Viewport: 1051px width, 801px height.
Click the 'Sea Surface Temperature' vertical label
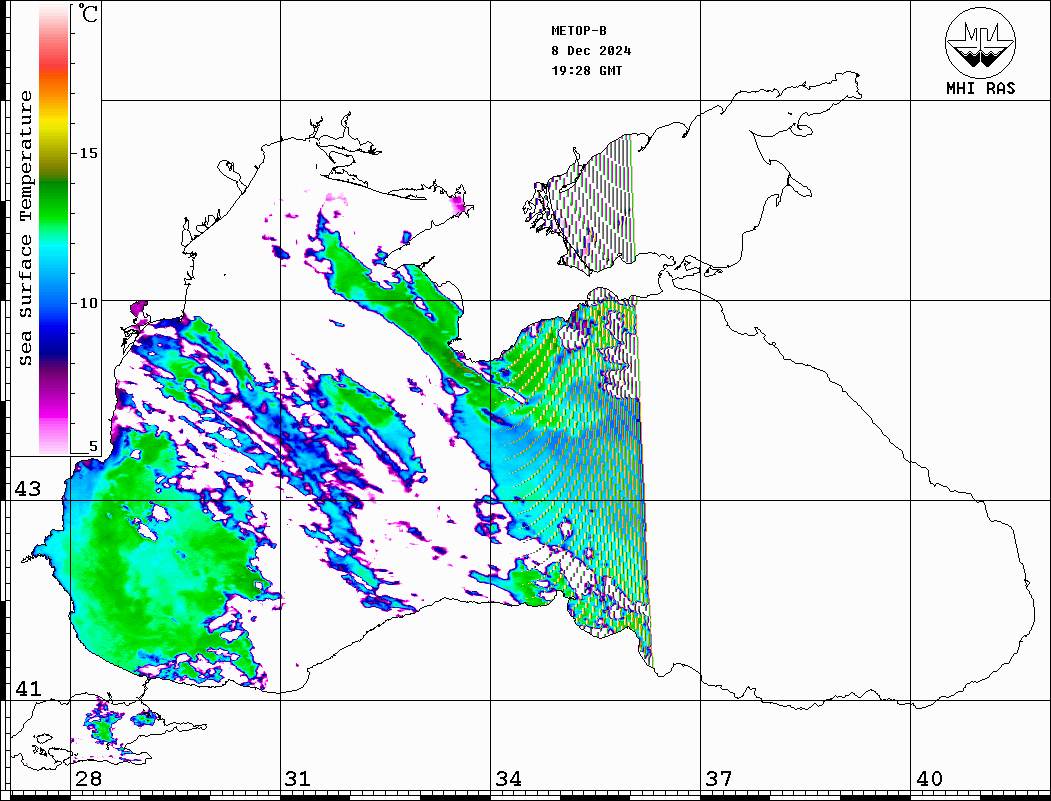26,229
